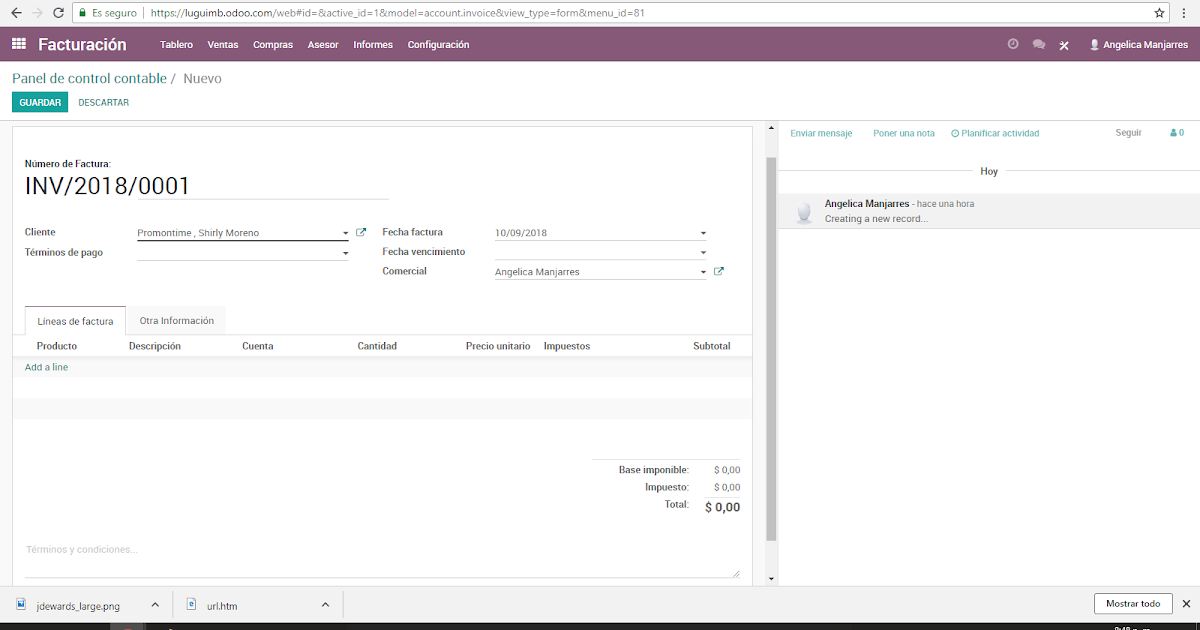
Task: Switch to the Otra Información tab
Action: tap(175, 320)
